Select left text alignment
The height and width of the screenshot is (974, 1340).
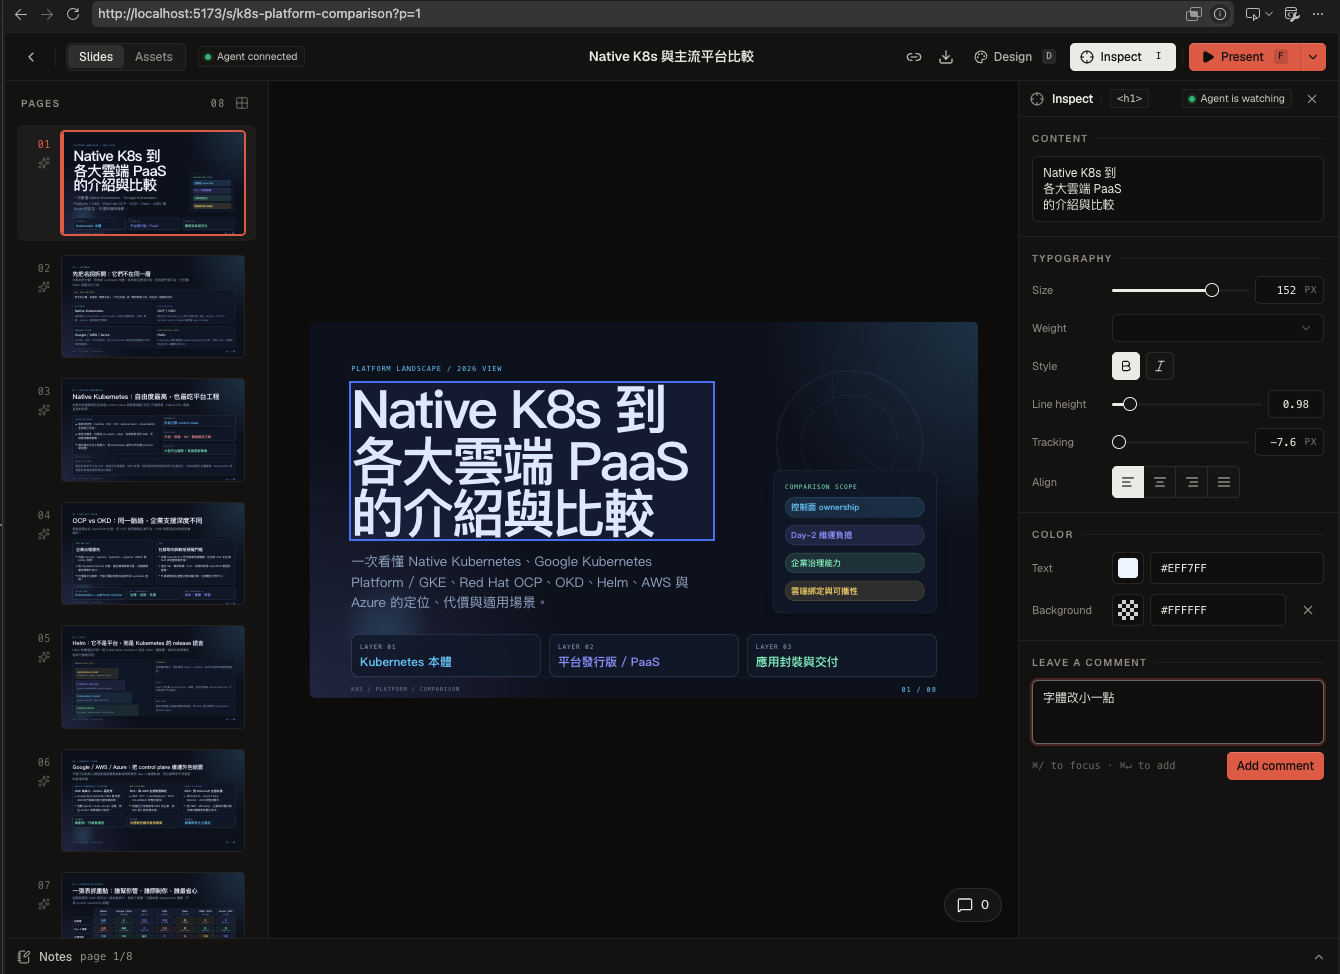coord(1128,482)
